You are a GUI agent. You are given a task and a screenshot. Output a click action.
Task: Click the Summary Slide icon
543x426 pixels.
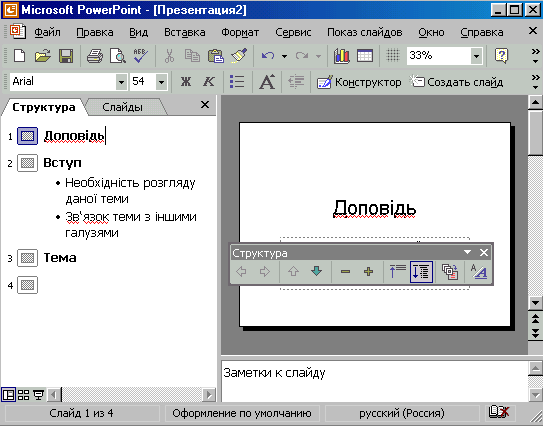tap(450, 272)
